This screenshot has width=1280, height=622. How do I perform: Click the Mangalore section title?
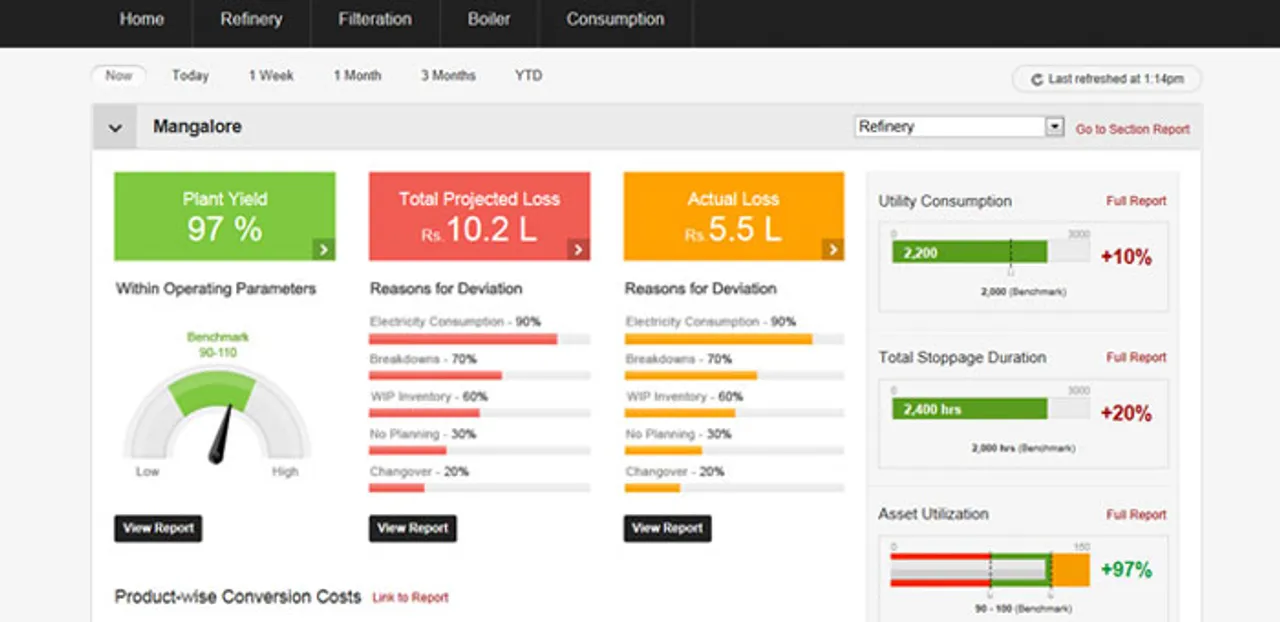pos(197,127)
